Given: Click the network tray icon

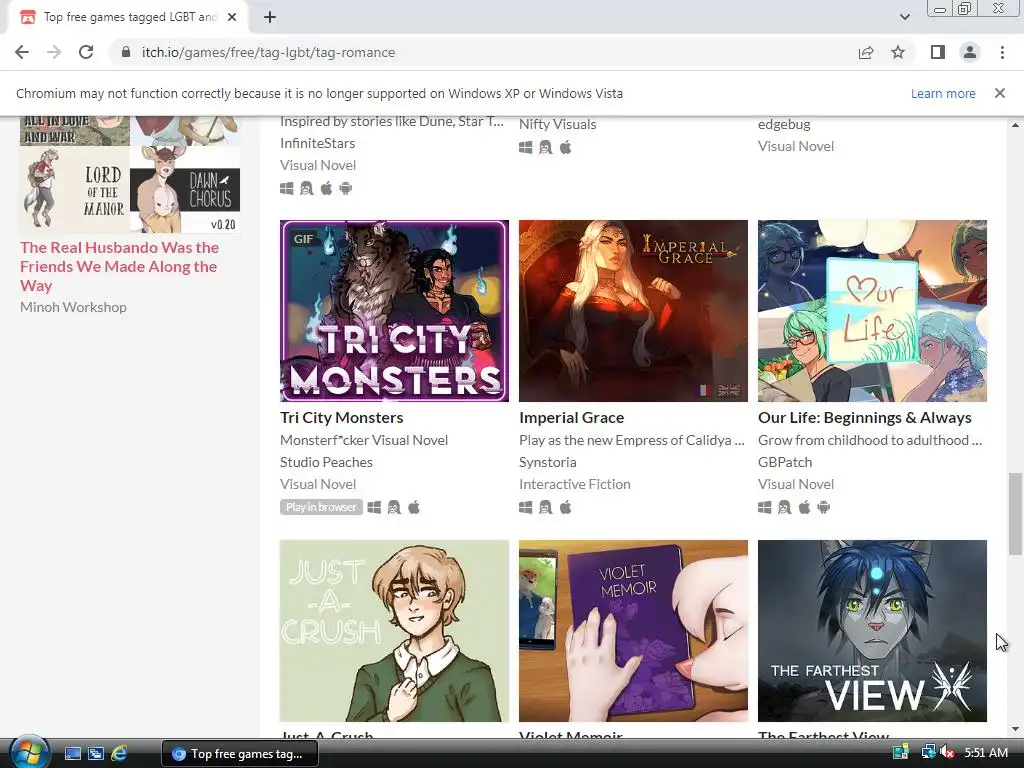Looking at the screenshot, I should pyautogui.click(x=928, y=752).
